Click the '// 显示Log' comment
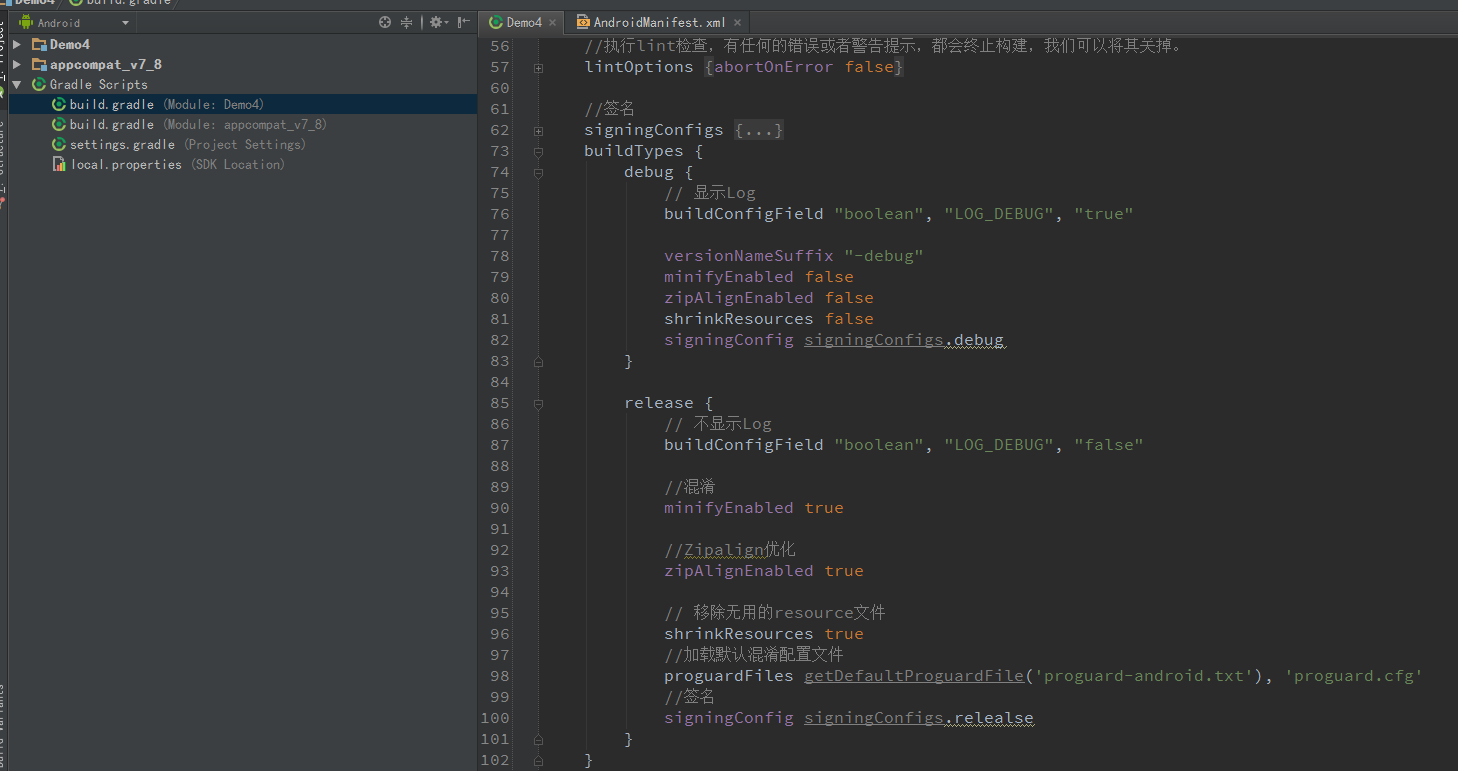1458x771 pixels. (x=710, y=193)
